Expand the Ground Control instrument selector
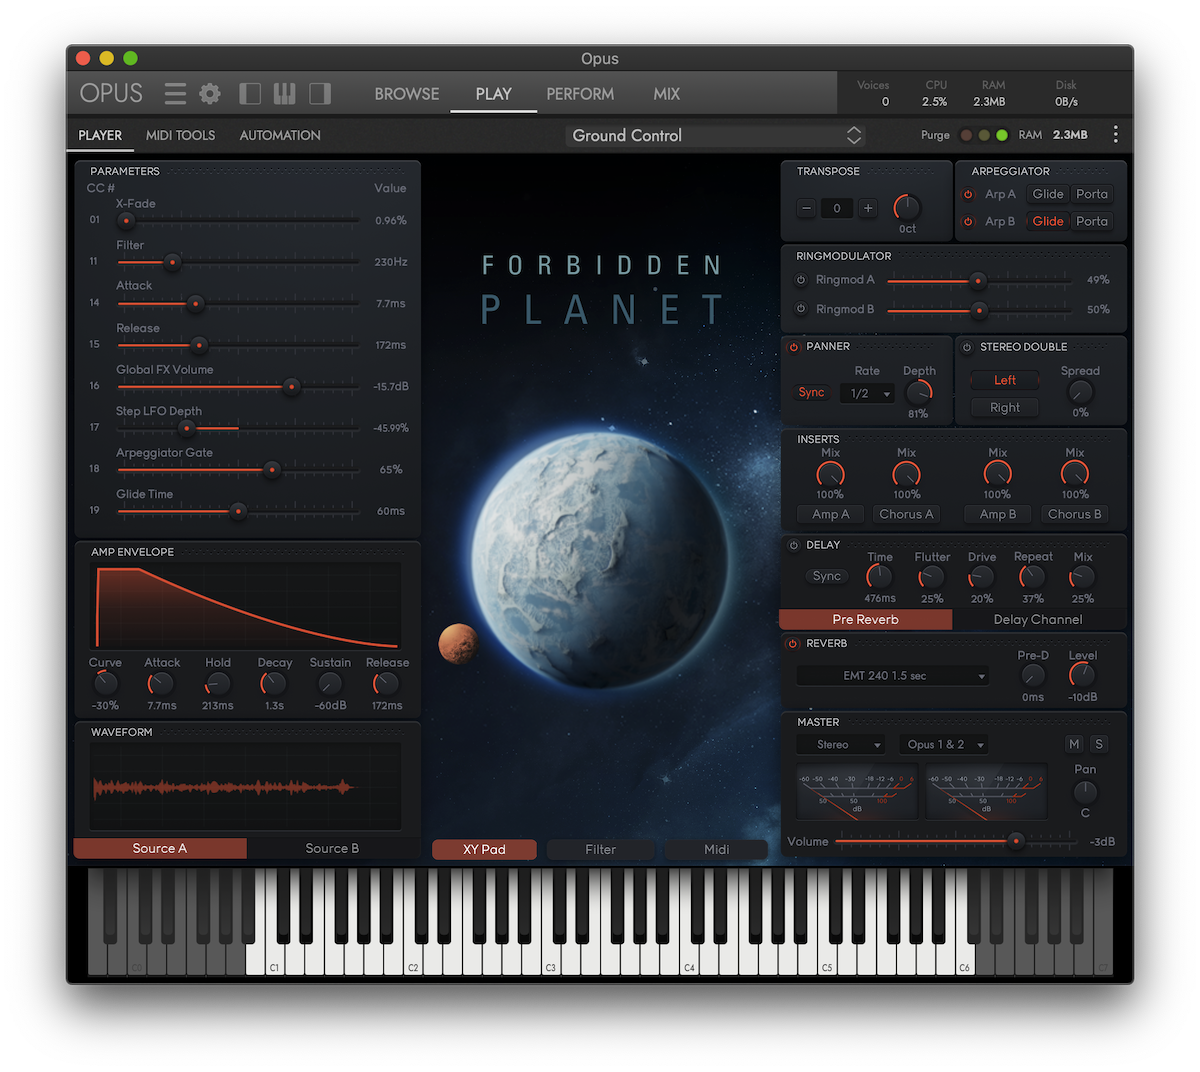Image resolution: width=1200 pixels, height=1072 pixels. pos(715,135)
